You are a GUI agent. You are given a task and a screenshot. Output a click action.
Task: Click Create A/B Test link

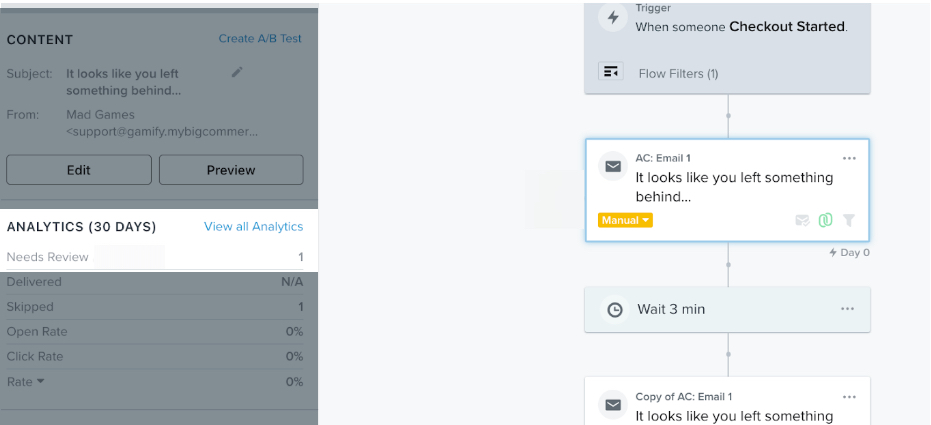click(x=260, y=39)
